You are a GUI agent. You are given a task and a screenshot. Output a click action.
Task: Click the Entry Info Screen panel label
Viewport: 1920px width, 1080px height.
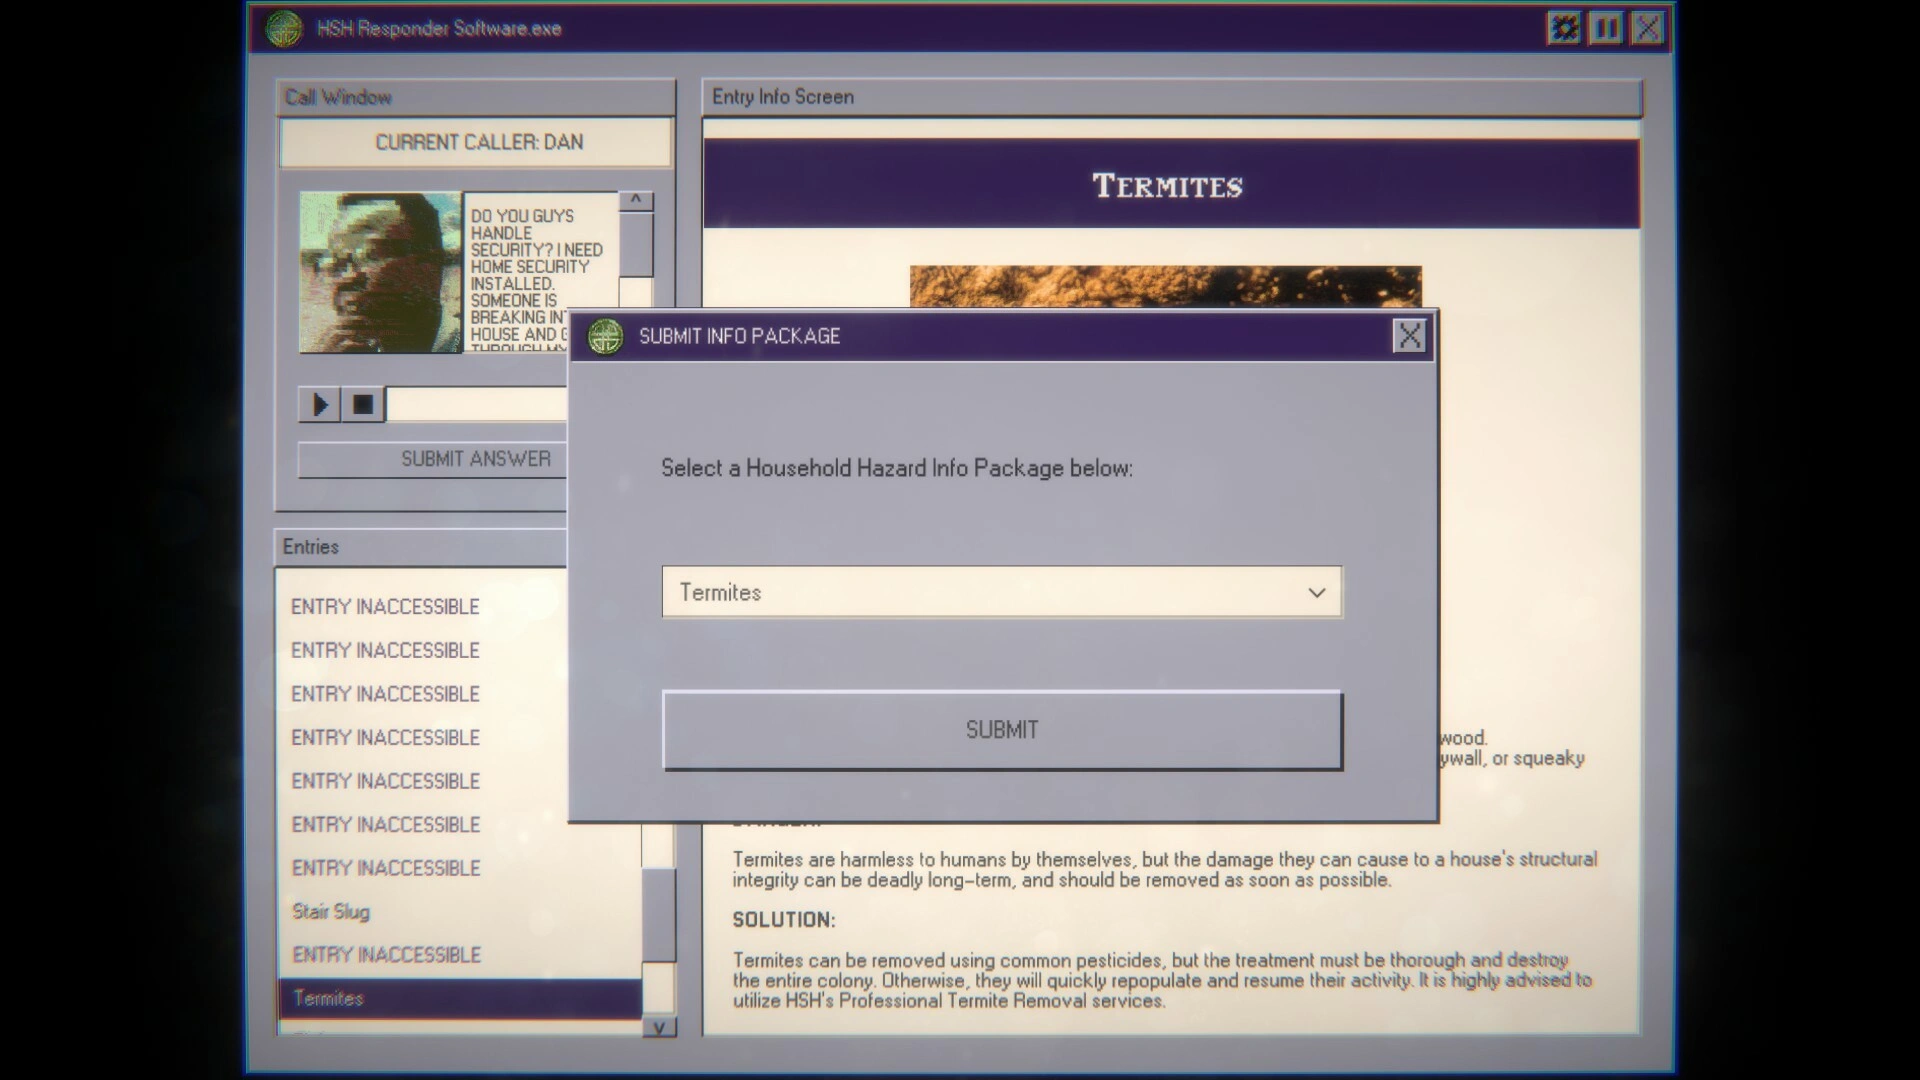(783, 95)
